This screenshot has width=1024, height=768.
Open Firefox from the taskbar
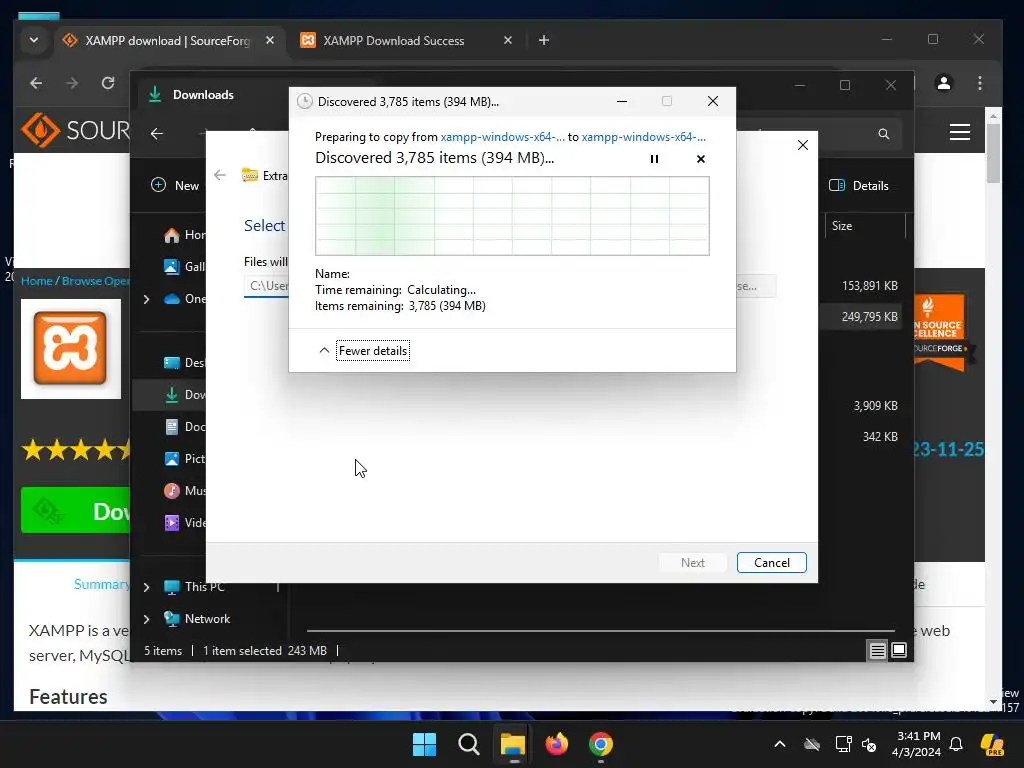(x=556, y=744)
